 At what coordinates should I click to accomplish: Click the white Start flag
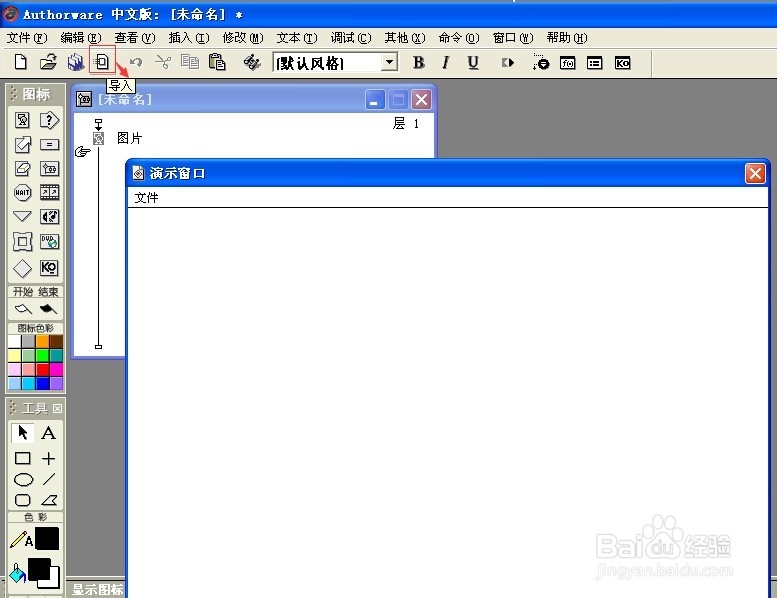[x=23, y=309]
